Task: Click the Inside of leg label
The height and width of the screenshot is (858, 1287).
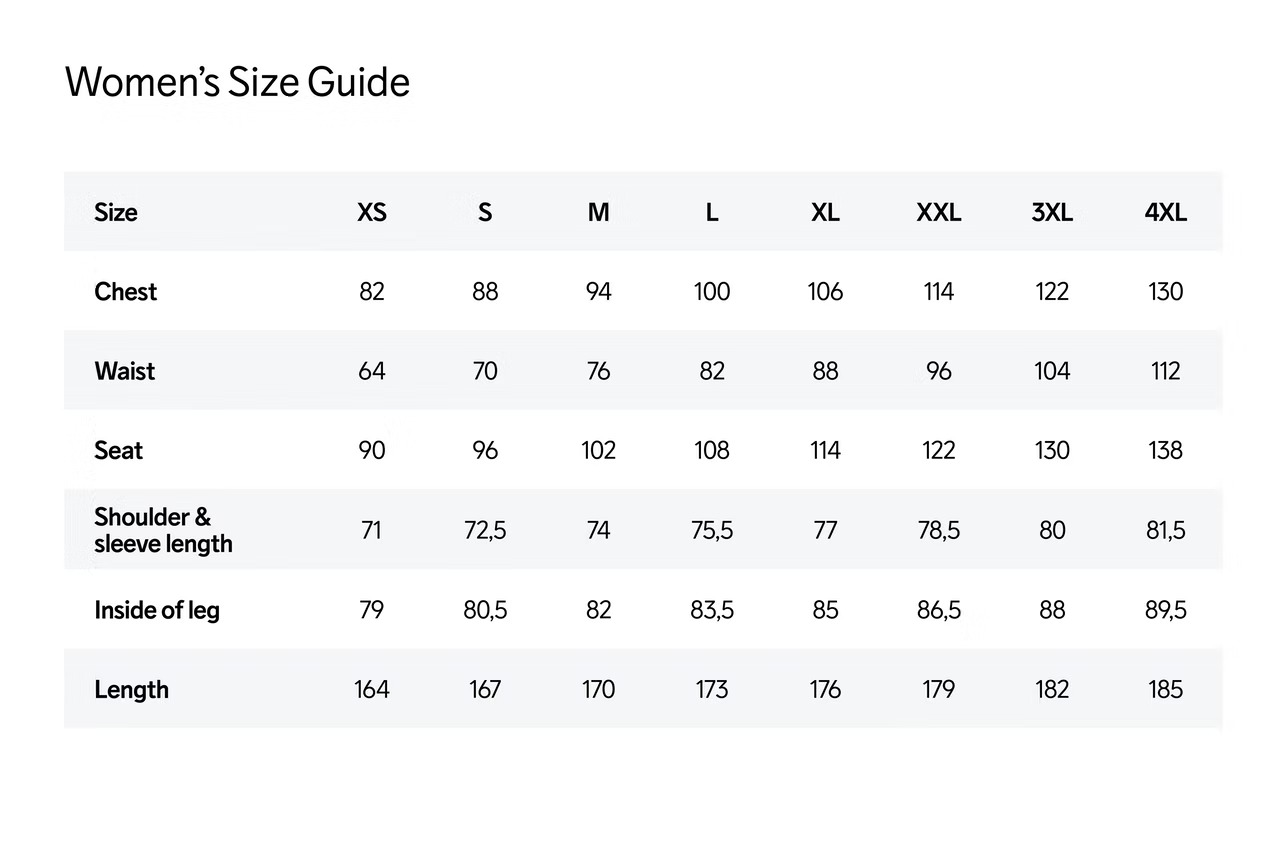Action: pos(157,610)
